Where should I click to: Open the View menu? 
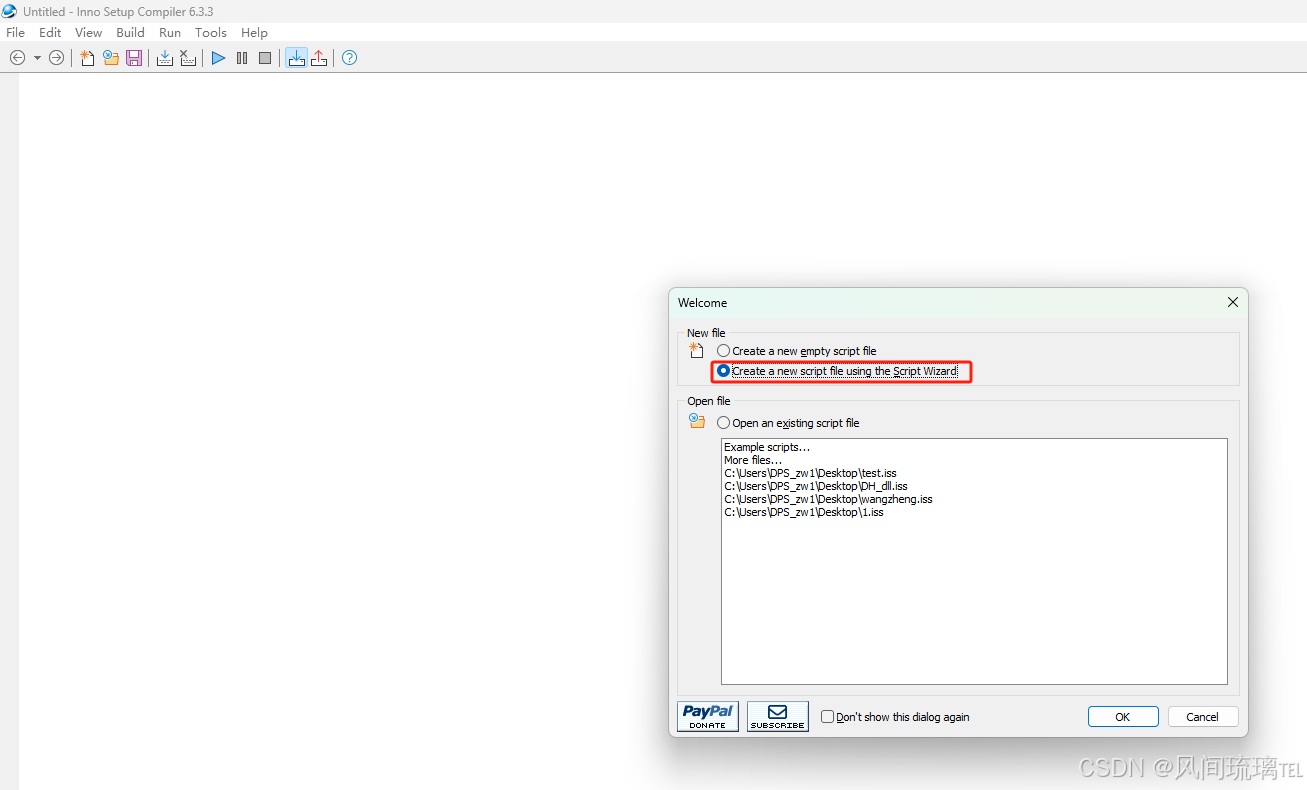pyautogui.click(x=88, y=33)
